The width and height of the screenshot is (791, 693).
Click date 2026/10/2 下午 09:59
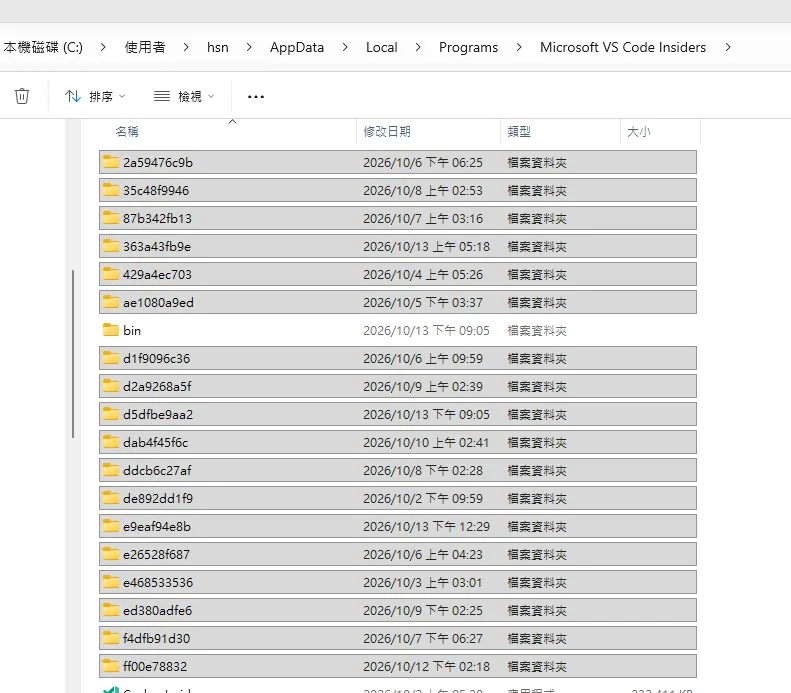423,498
